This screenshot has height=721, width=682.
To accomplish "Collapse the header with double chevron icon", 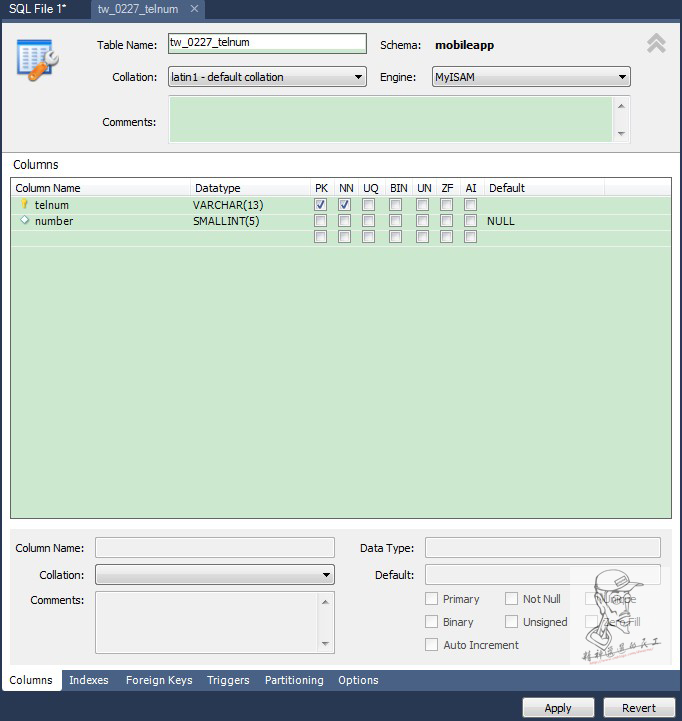I will pyautogui.click(x=656, y=44).
